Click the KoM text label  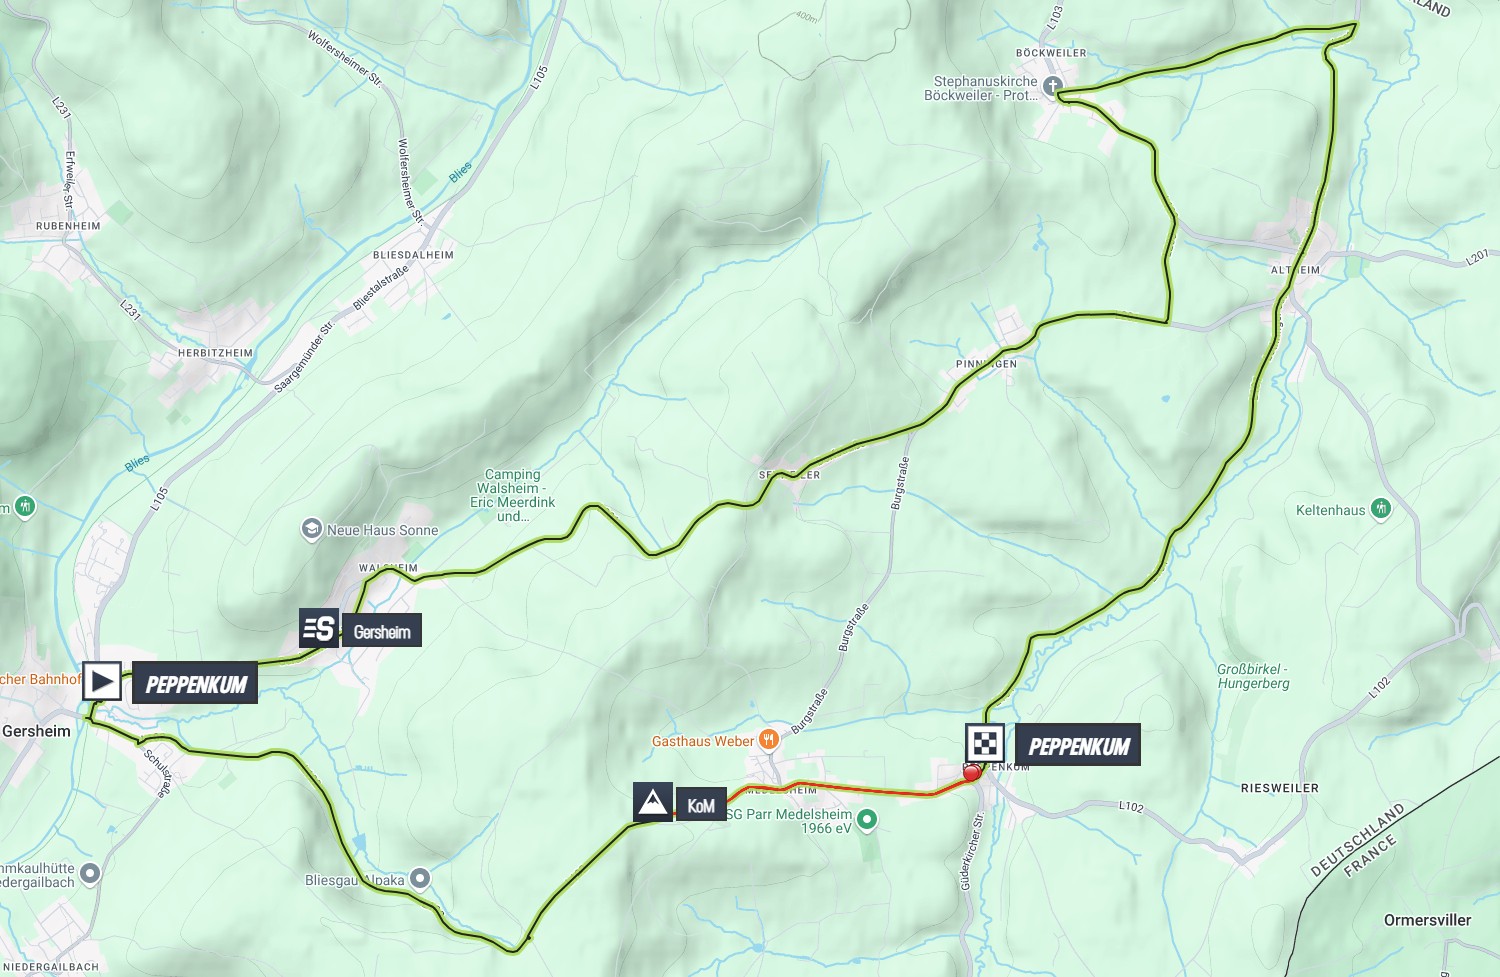700,805
